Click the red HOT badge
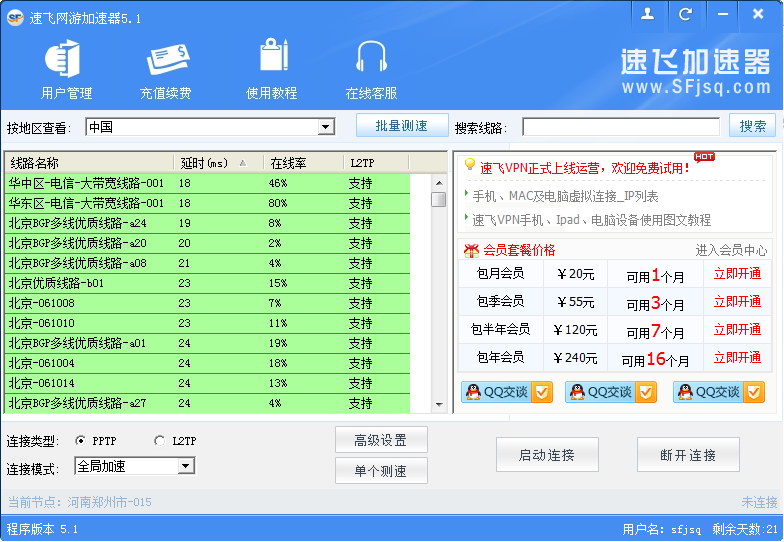The width and height of the screenshot is (784, 542). [x=704, y=157]
